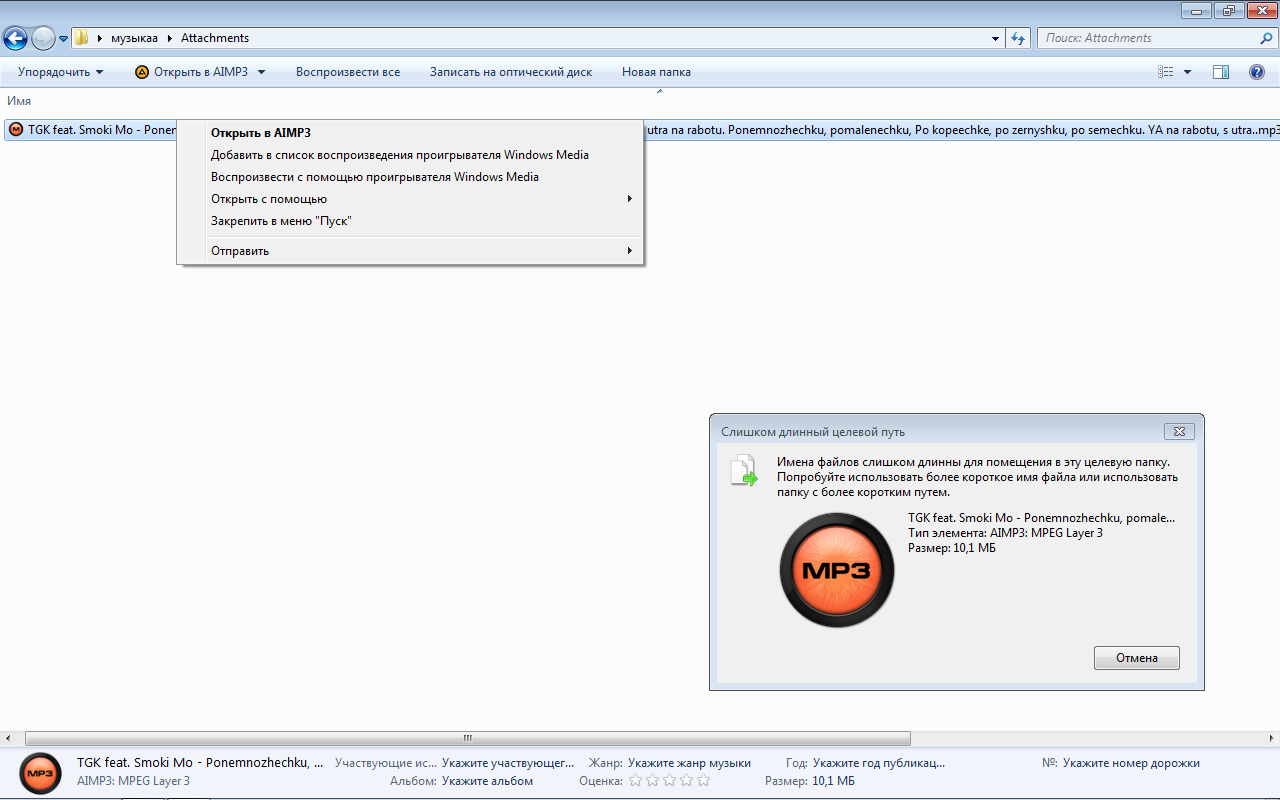
Task: Open help with the question mark icon
Action: pos(1257,72)
